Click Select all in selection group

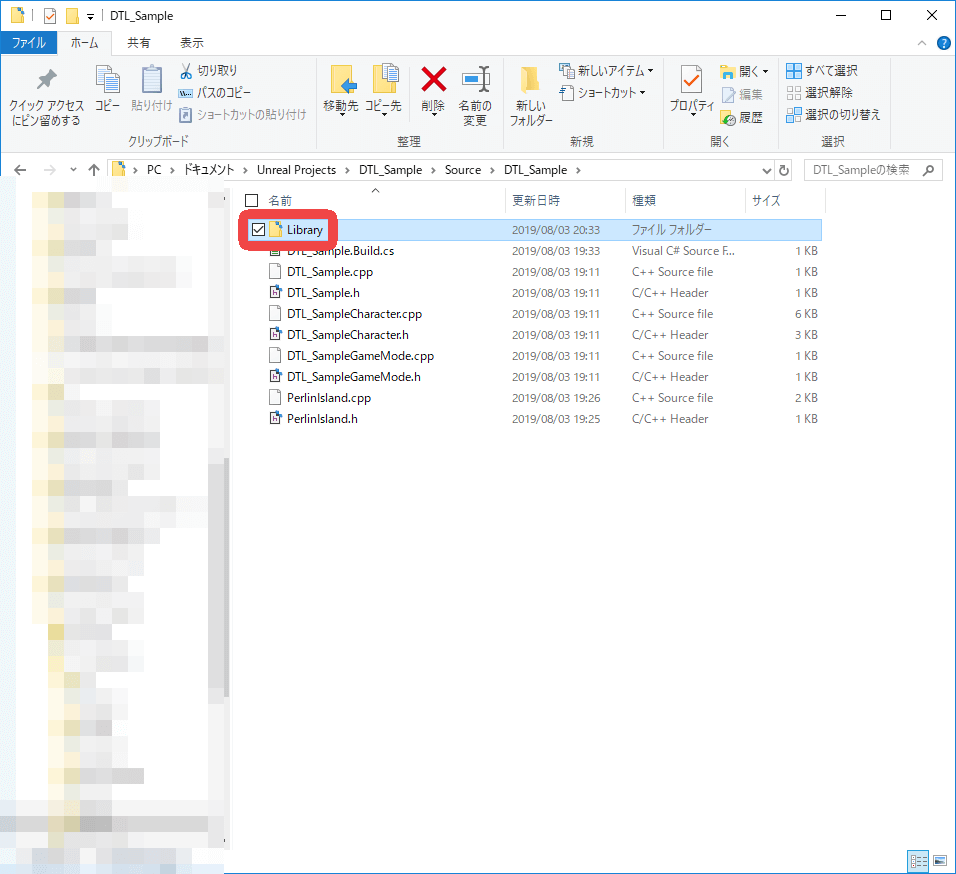pos(822,71)
